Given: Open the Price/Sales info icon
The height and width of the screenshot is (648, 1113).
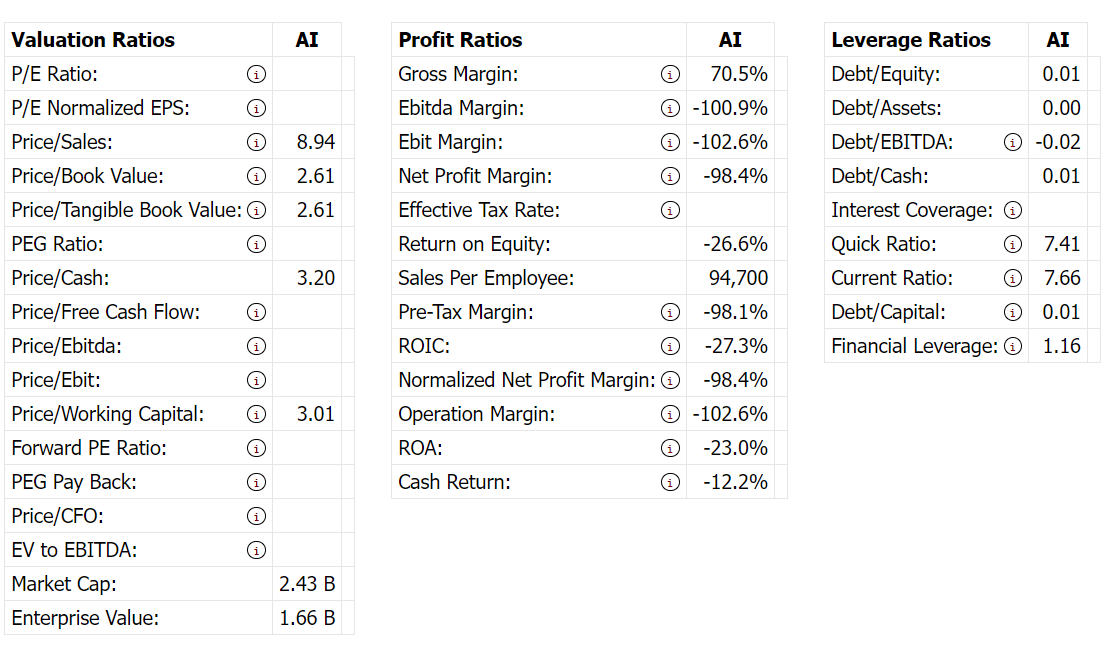Looking at the screenshot, I should tap(257, 142).
